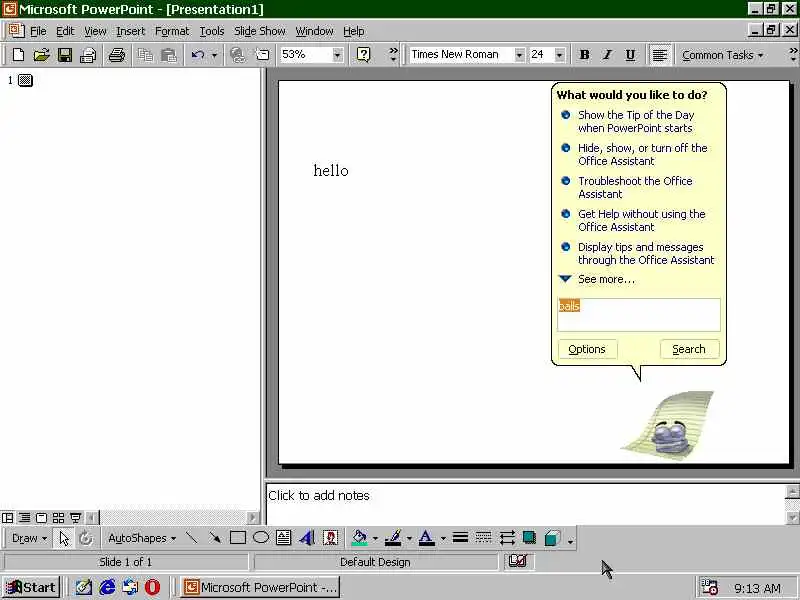Click the Dash Style icon
The image size is (800, 600).
tap(483, 537)
